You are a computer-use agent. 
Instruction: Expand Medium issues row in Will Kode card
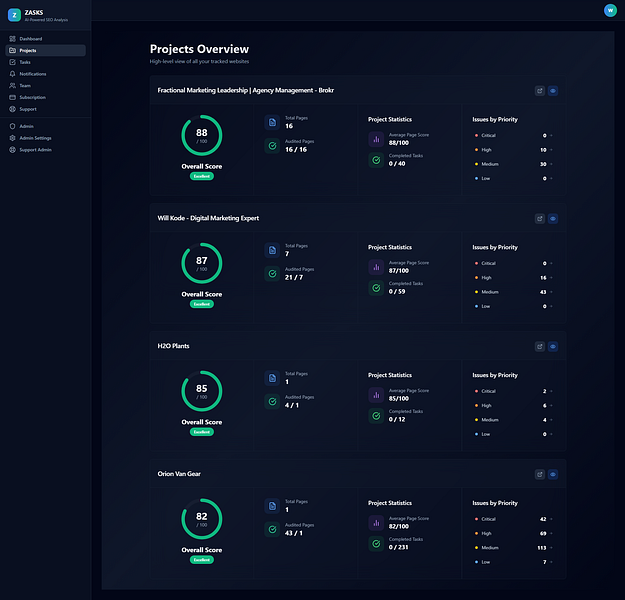pos(514,292)
